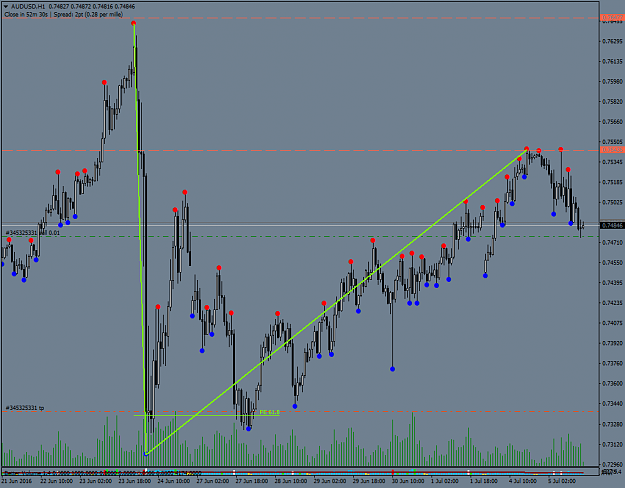Image resolution: width=625 pixels, height=488 pixels.
Task: Click price axis label 0.74710
Action: (x=613, y=242)
